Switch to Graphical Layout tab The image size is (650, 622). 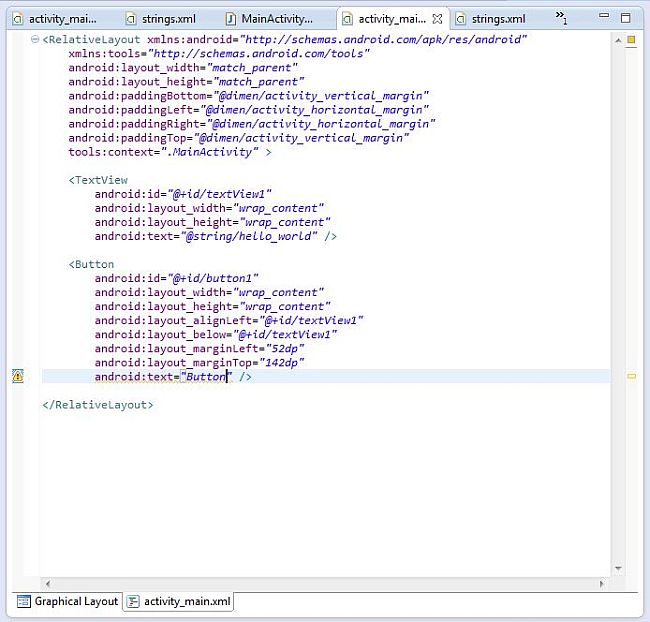coord(68,601)
